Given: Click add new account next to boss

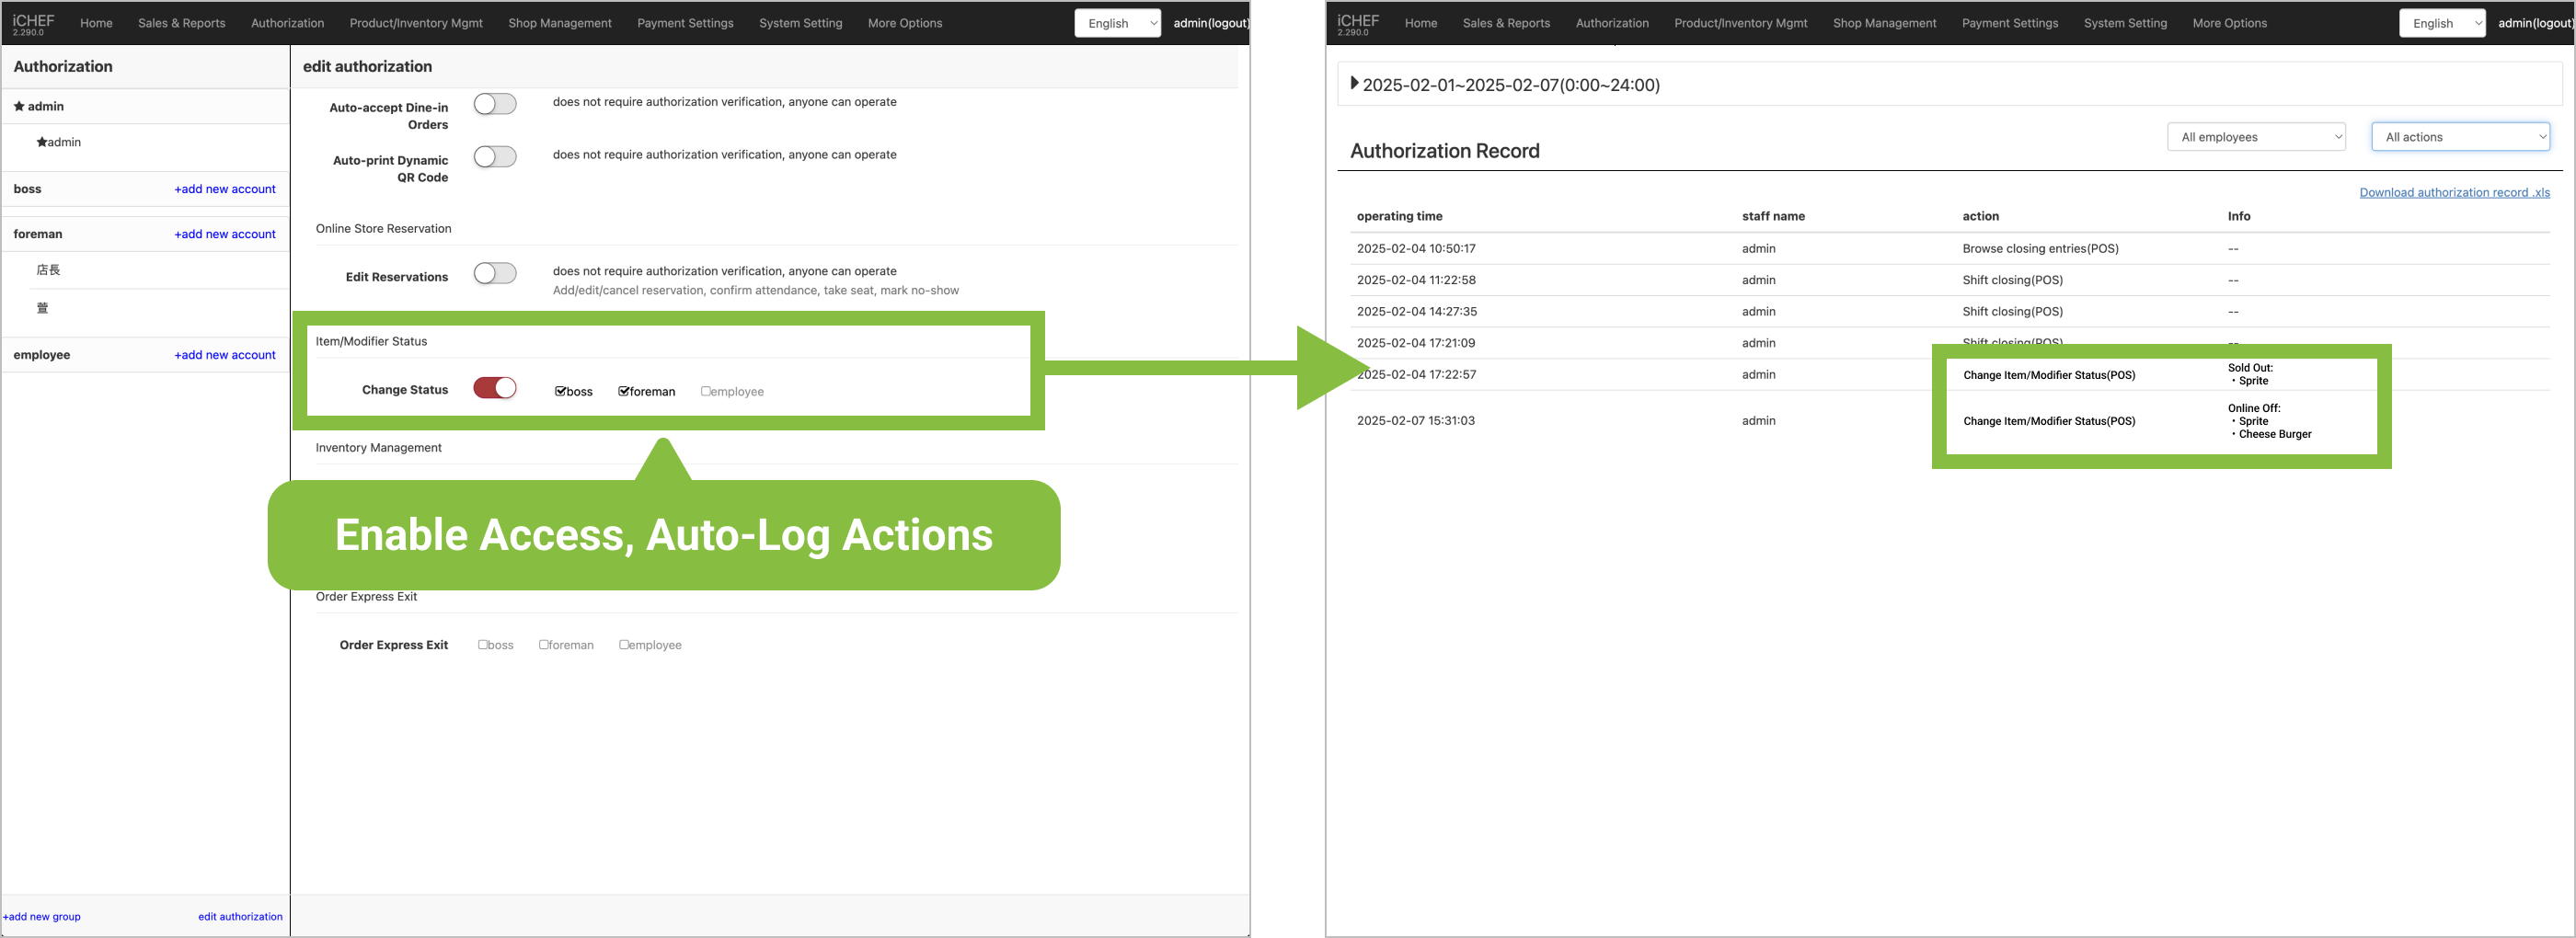Looking at the screenshot, I should 225,189.
